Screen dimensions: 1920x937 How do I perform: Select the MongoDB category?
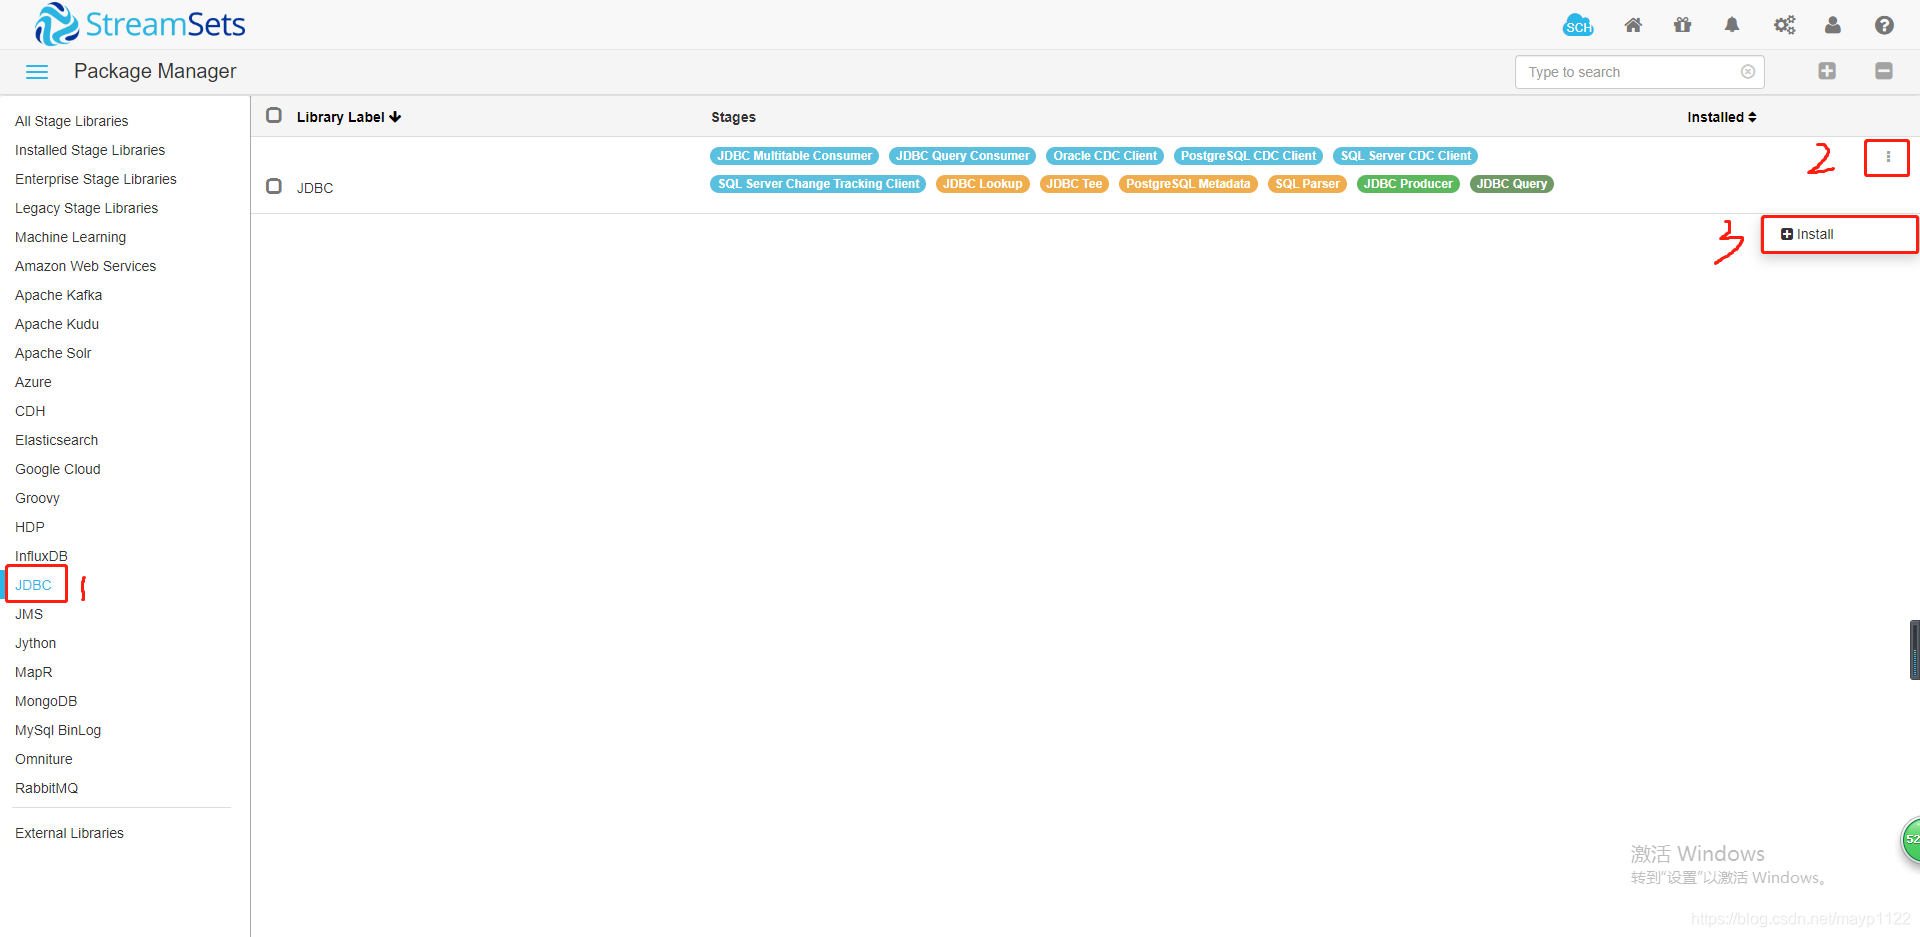point(46,701)
